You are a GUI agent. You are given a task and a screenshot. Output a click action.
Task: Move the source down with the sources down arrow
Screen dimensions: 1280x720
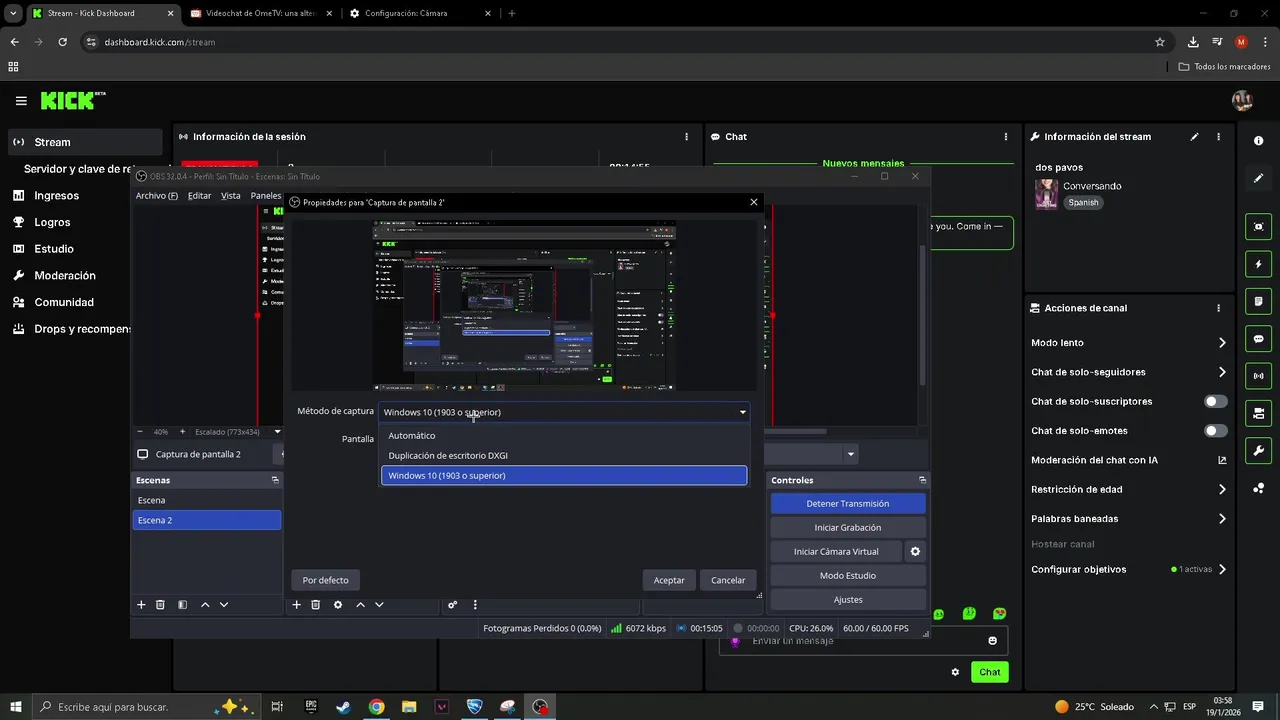[x=379, y=605]
